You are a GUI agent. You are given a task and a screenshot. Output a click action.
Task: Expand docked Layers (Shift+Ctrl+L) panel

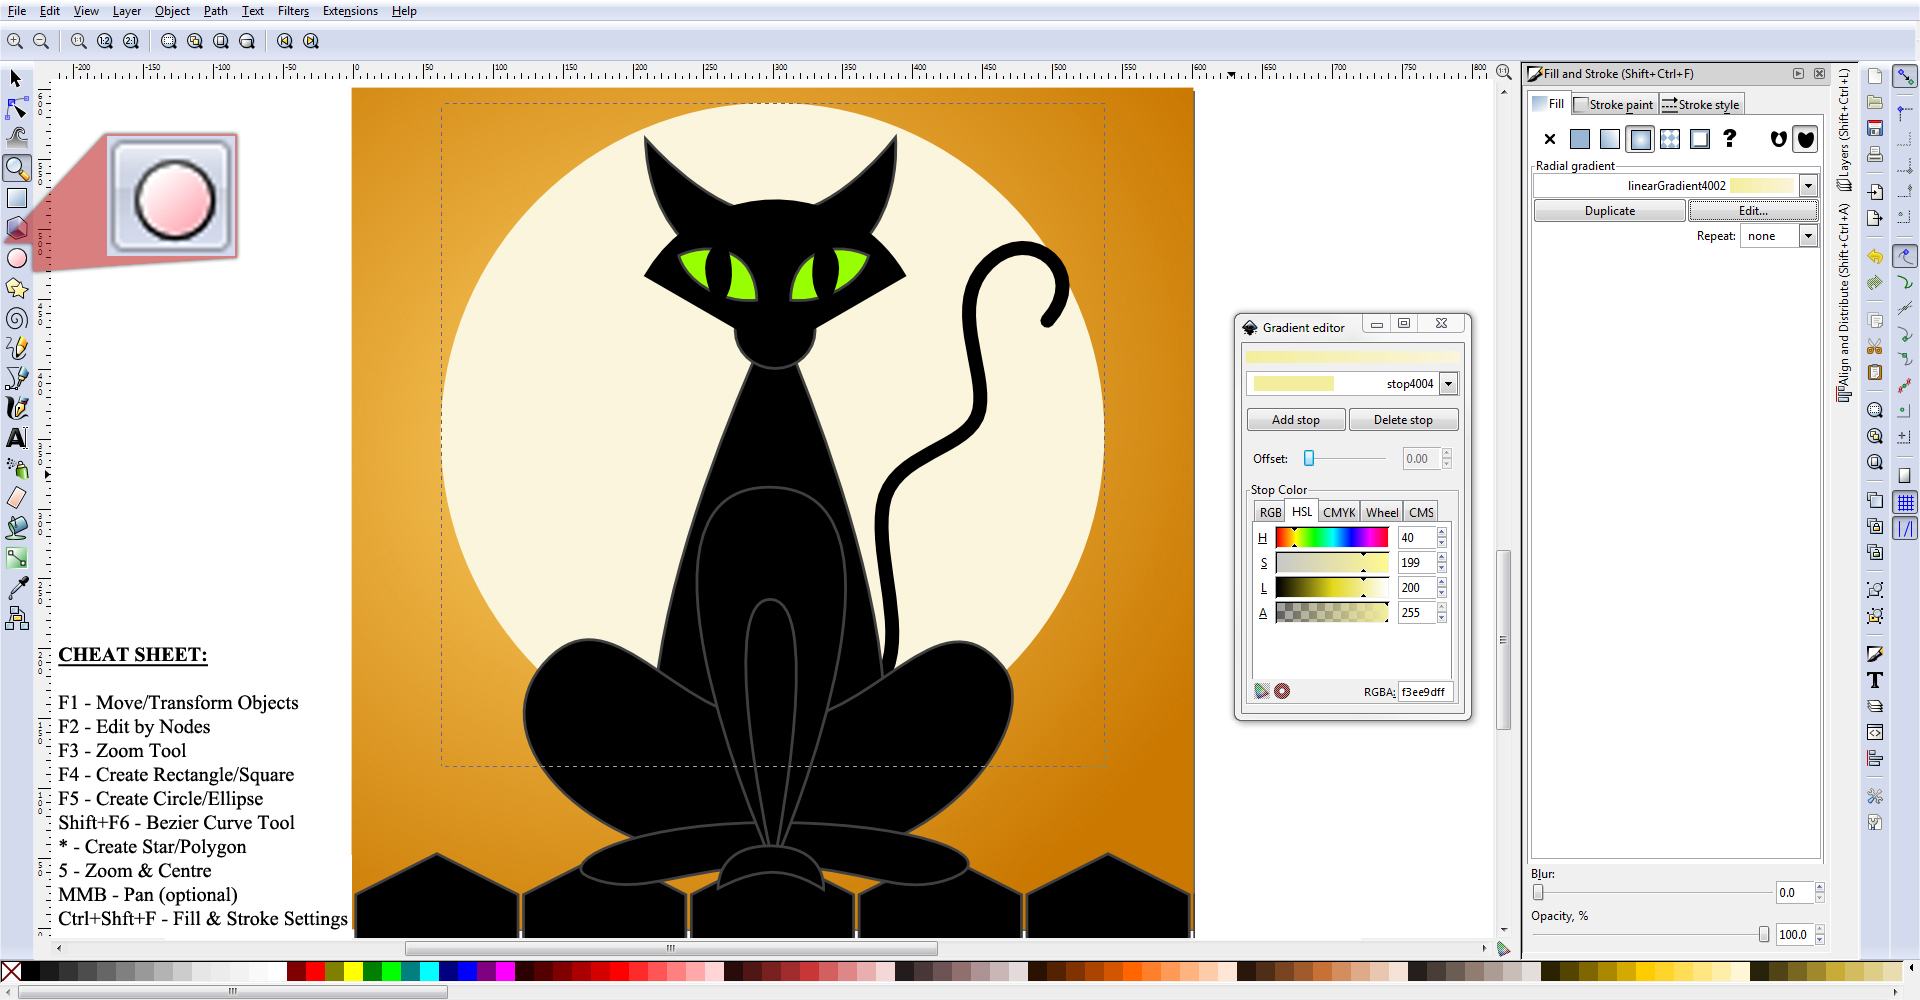pos(1844,130)
